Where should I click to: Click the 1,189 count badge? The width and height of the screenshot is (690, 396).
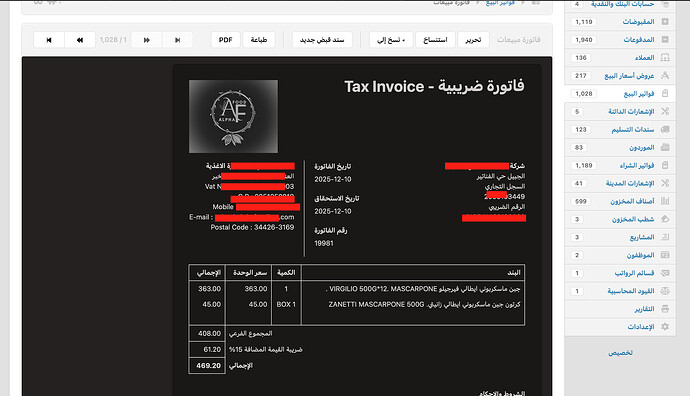tap(584, 165)
